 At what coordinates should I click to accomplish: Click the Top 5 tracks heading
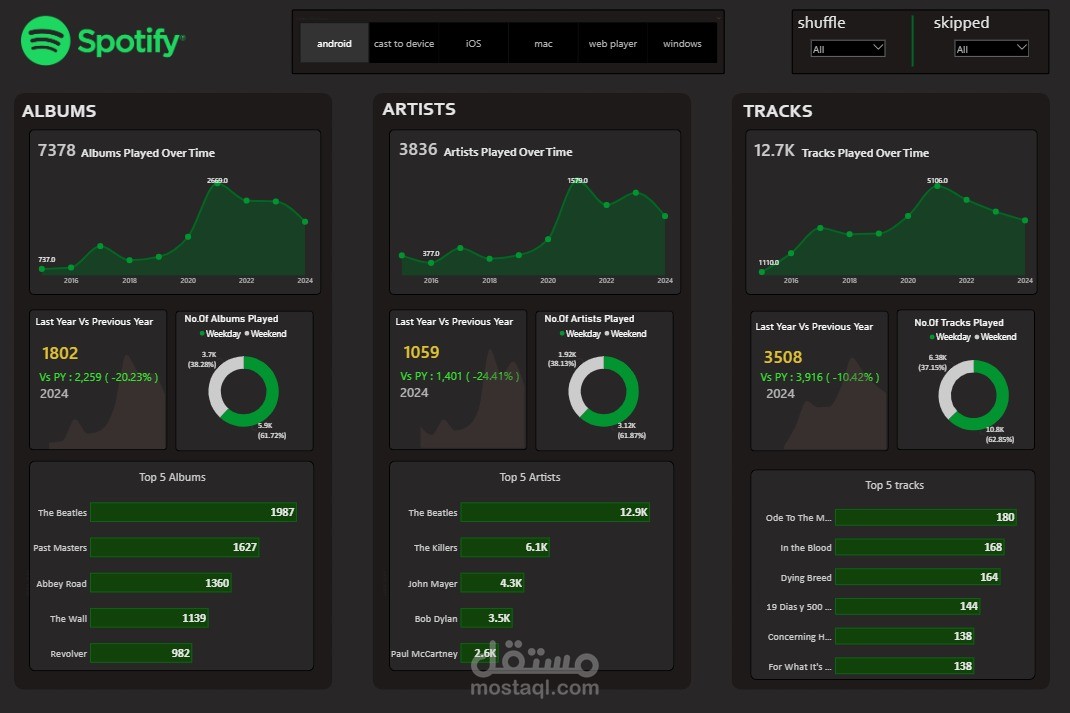(x=895, y=485)
